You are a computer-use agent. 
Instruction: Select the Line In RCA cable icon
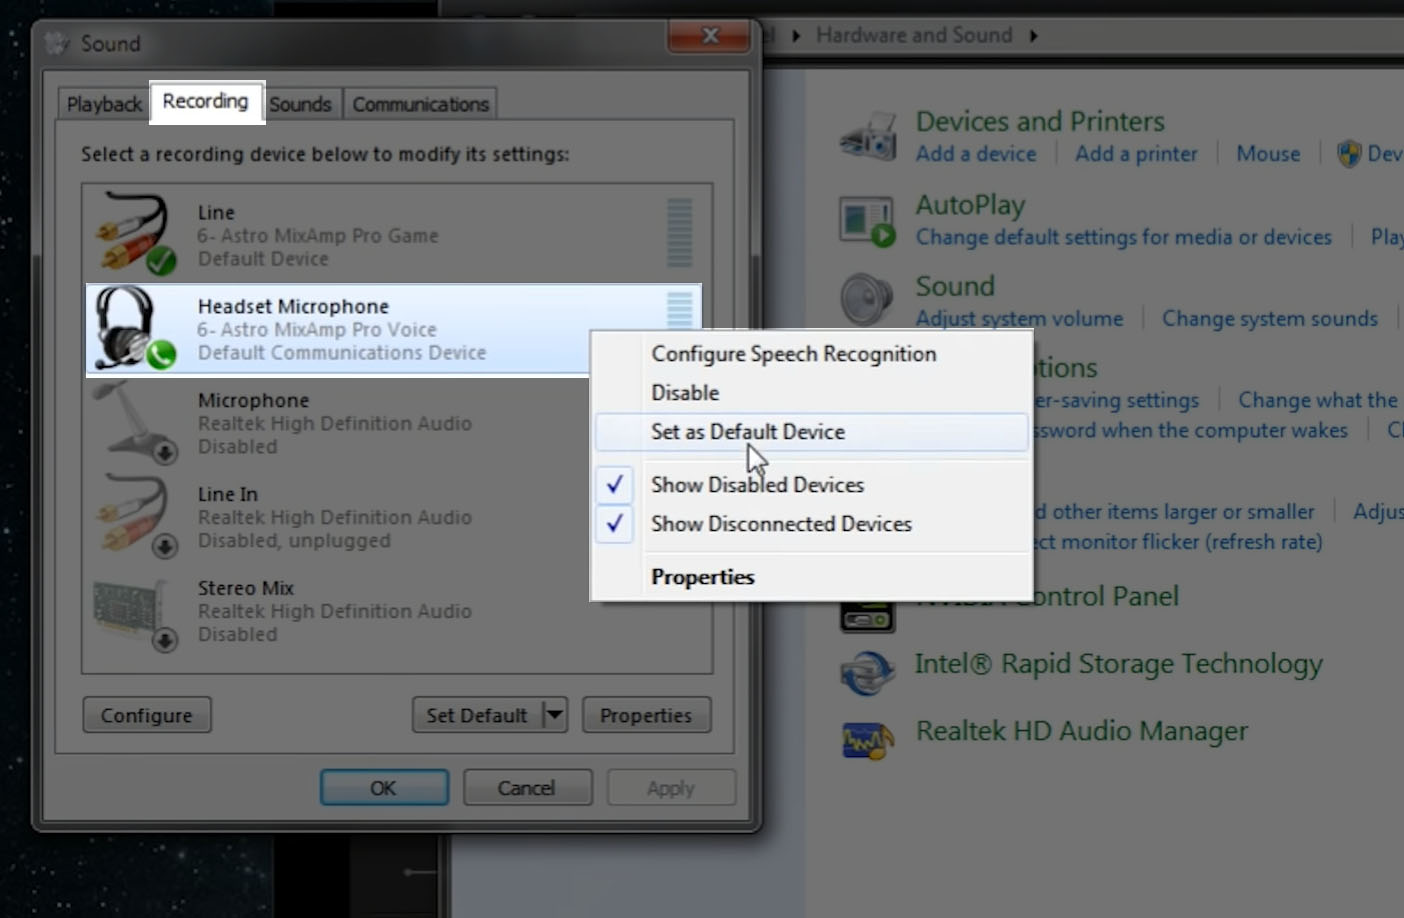(x=135, y=516)
